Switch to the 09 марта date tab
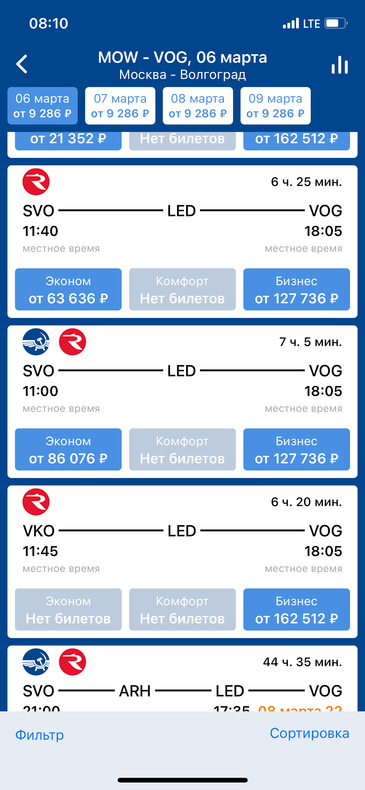This screenshot has height=790, width=365. (x=276, y=106)
